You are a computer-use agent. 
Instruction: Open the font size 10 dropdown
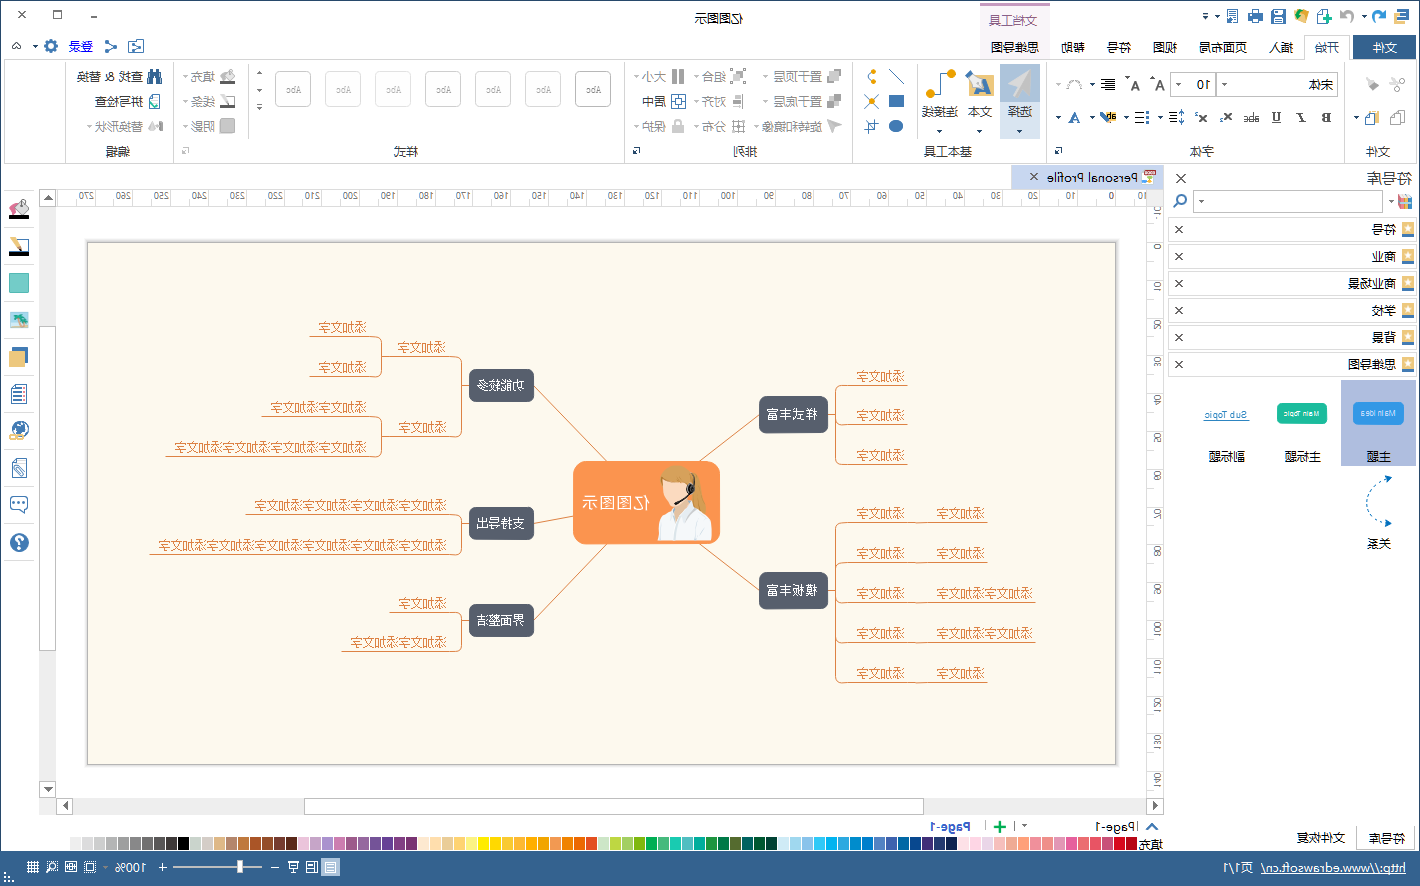(x=1178, y=84)
